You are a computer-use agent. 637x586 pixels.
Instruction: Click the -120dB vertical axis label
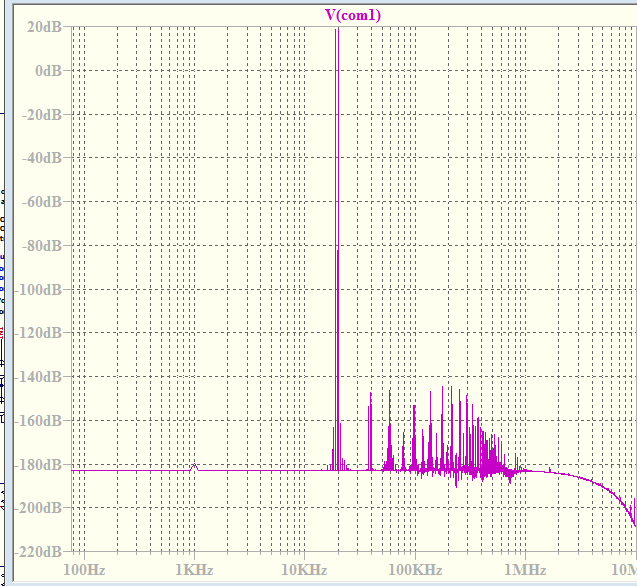(38, 333)
